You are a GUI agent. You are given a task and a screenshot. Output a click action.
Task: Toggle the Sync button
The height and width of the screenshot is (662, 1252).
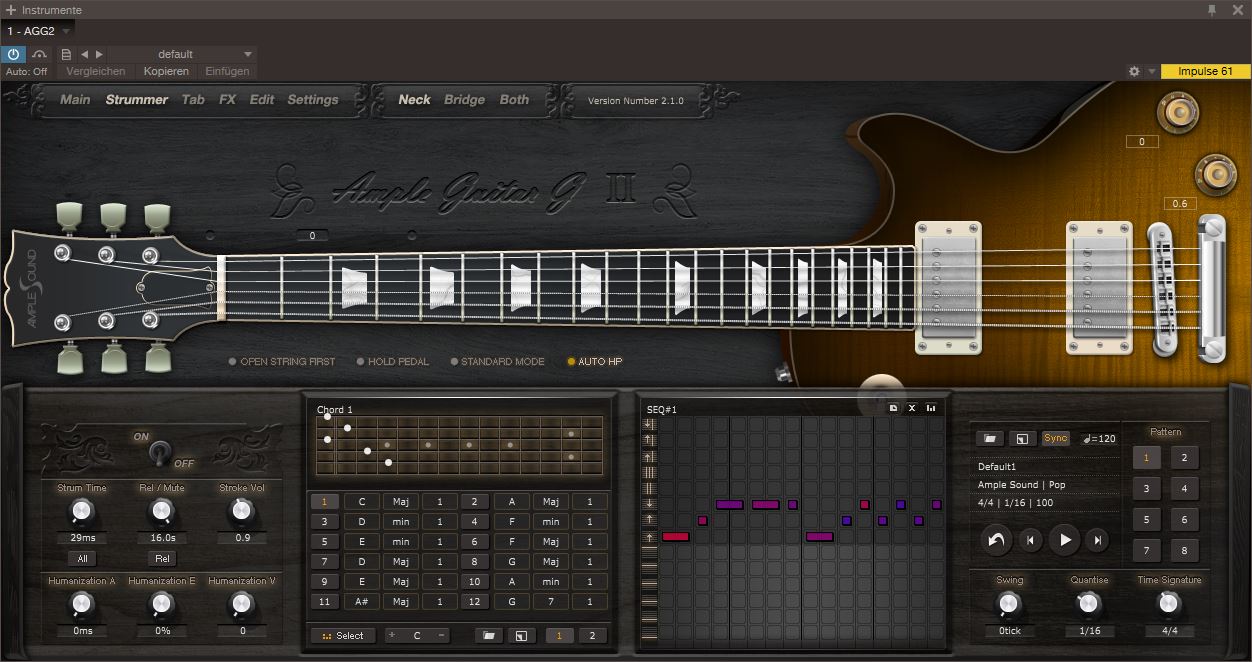[x=1056, y=438]
